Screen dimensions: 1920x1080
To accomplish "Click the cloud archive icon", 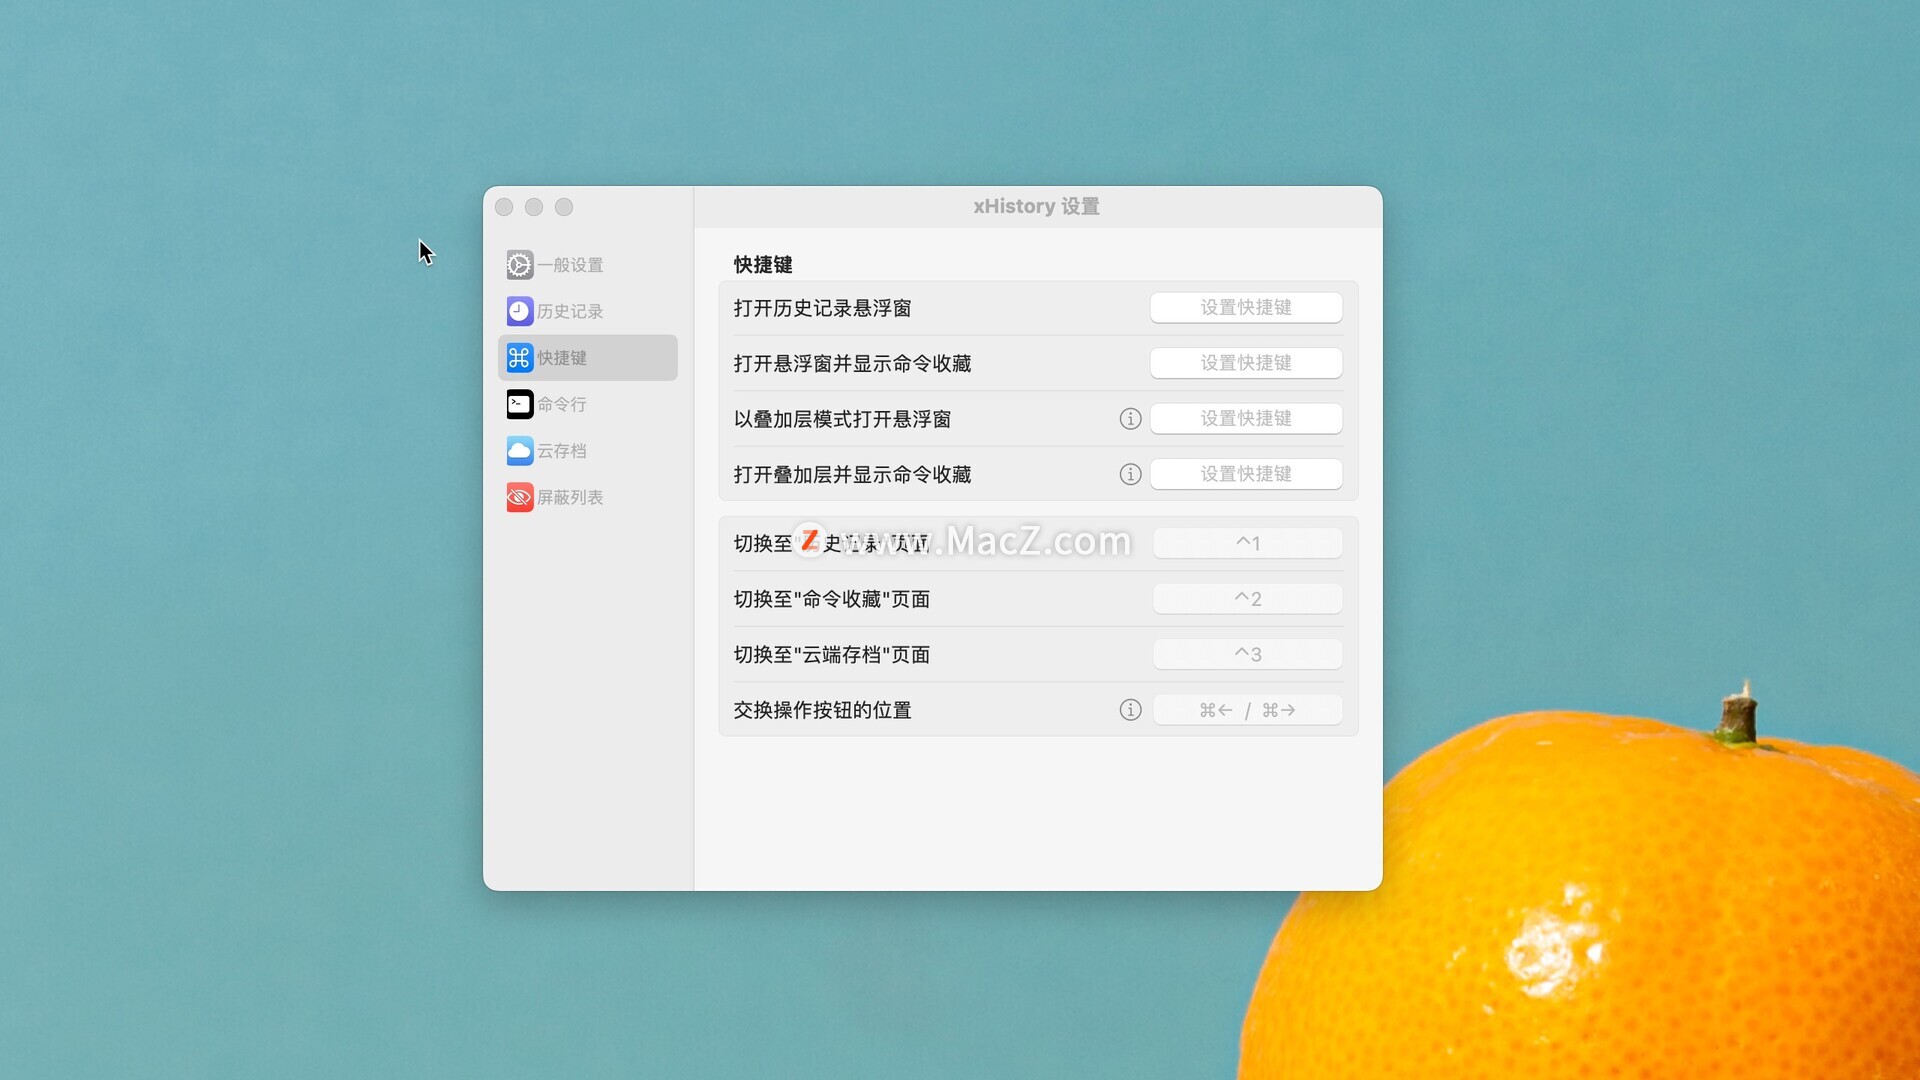I will [x=519, y=451].
